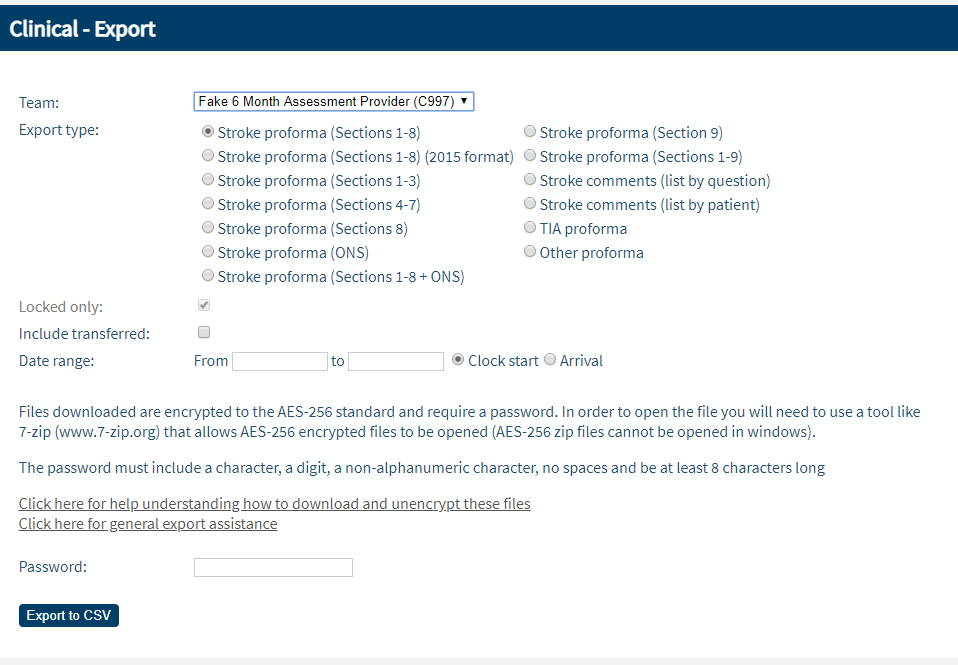958x665 pixels.
Task: Focus the Password input field
Action: [x=273, y=567]
